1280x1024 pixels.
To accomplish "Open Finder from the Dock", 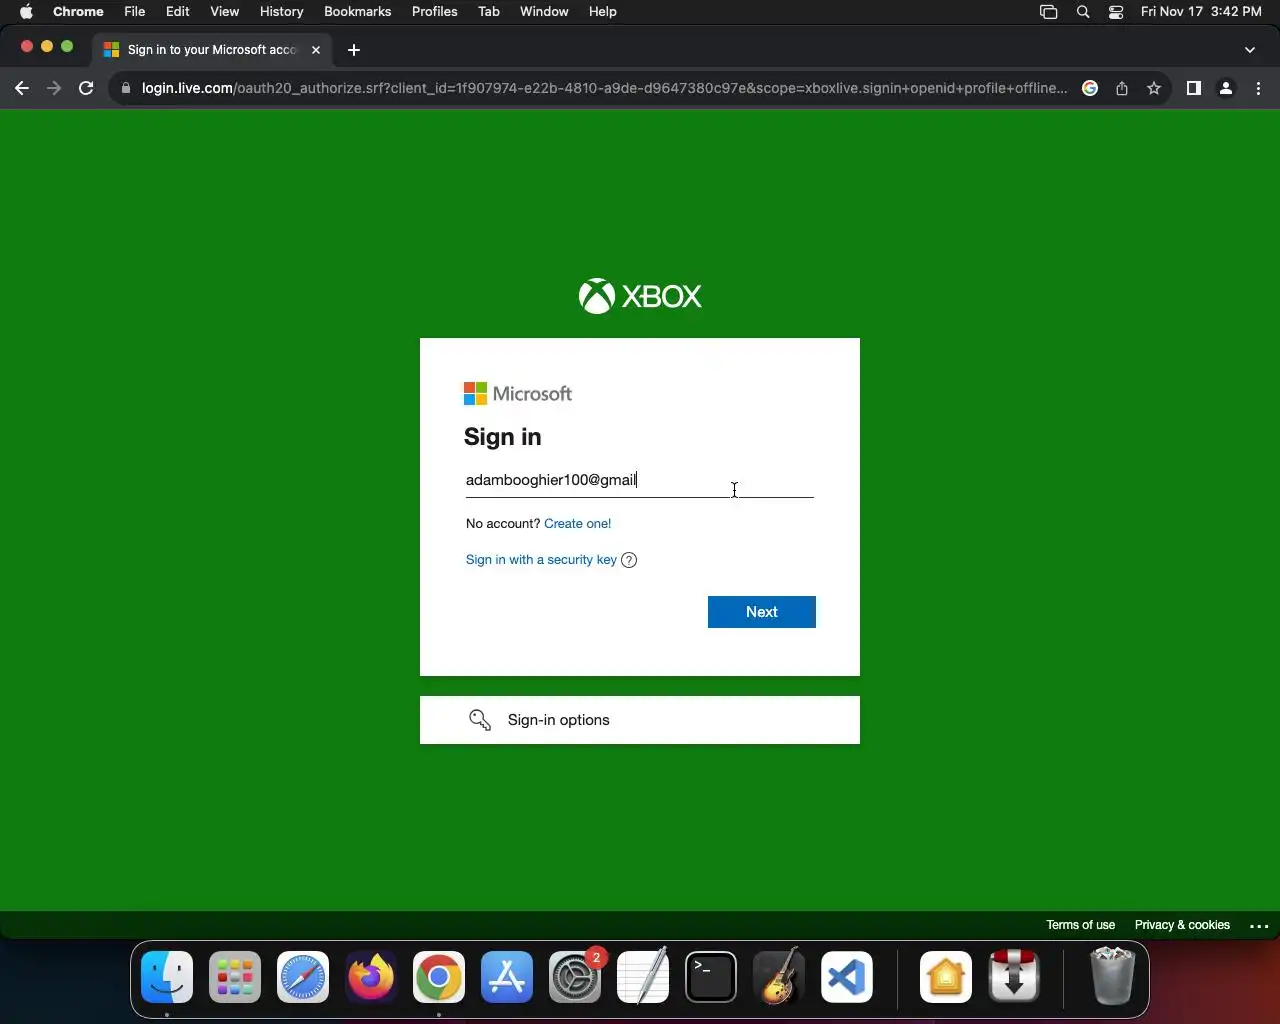I will click(167, 978).
